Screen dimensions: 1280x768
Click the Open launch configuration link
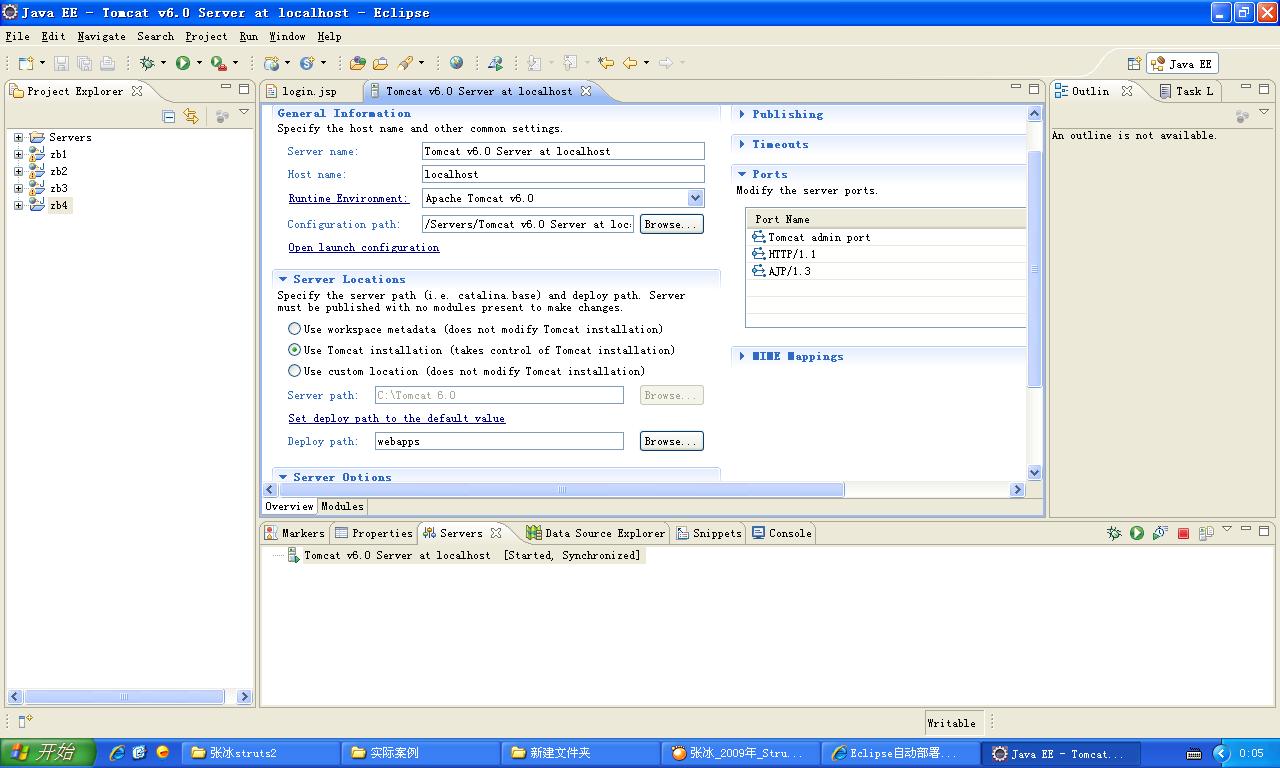pos(363,247)
